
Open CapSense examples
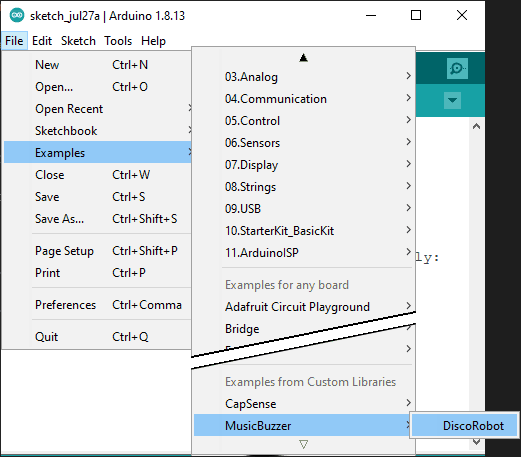(x=304, y=404)
